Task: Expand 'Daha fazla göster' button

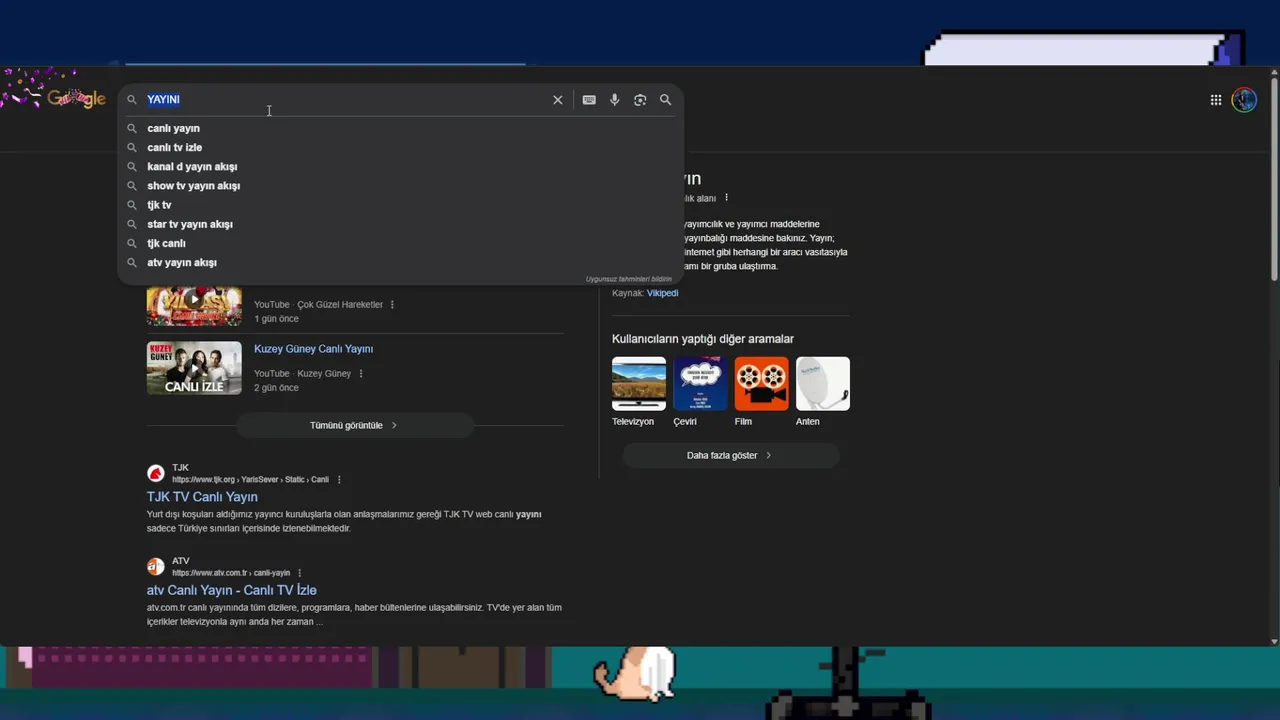Action: [x=730, y=455]
